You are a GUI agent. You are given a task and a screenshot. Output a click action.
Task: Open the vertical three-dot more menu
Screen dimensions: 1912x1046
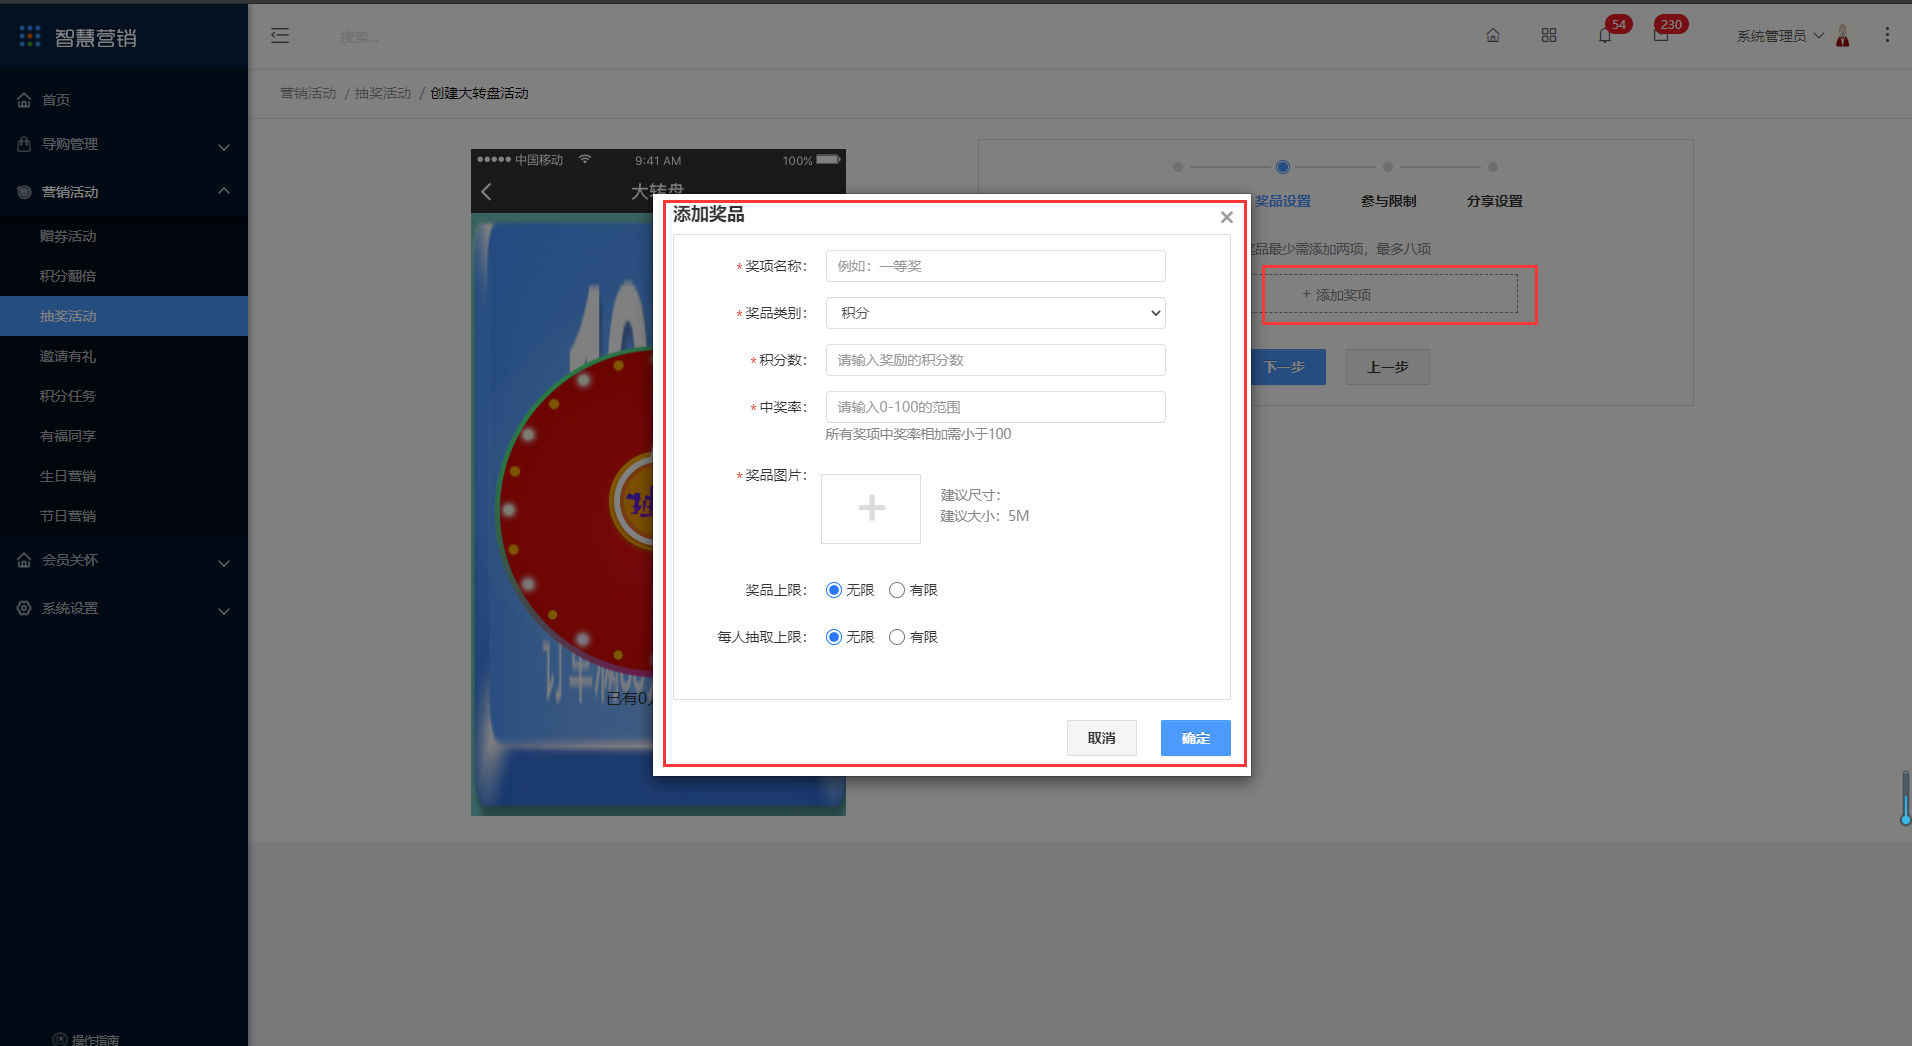click(x=1887, y=35)
